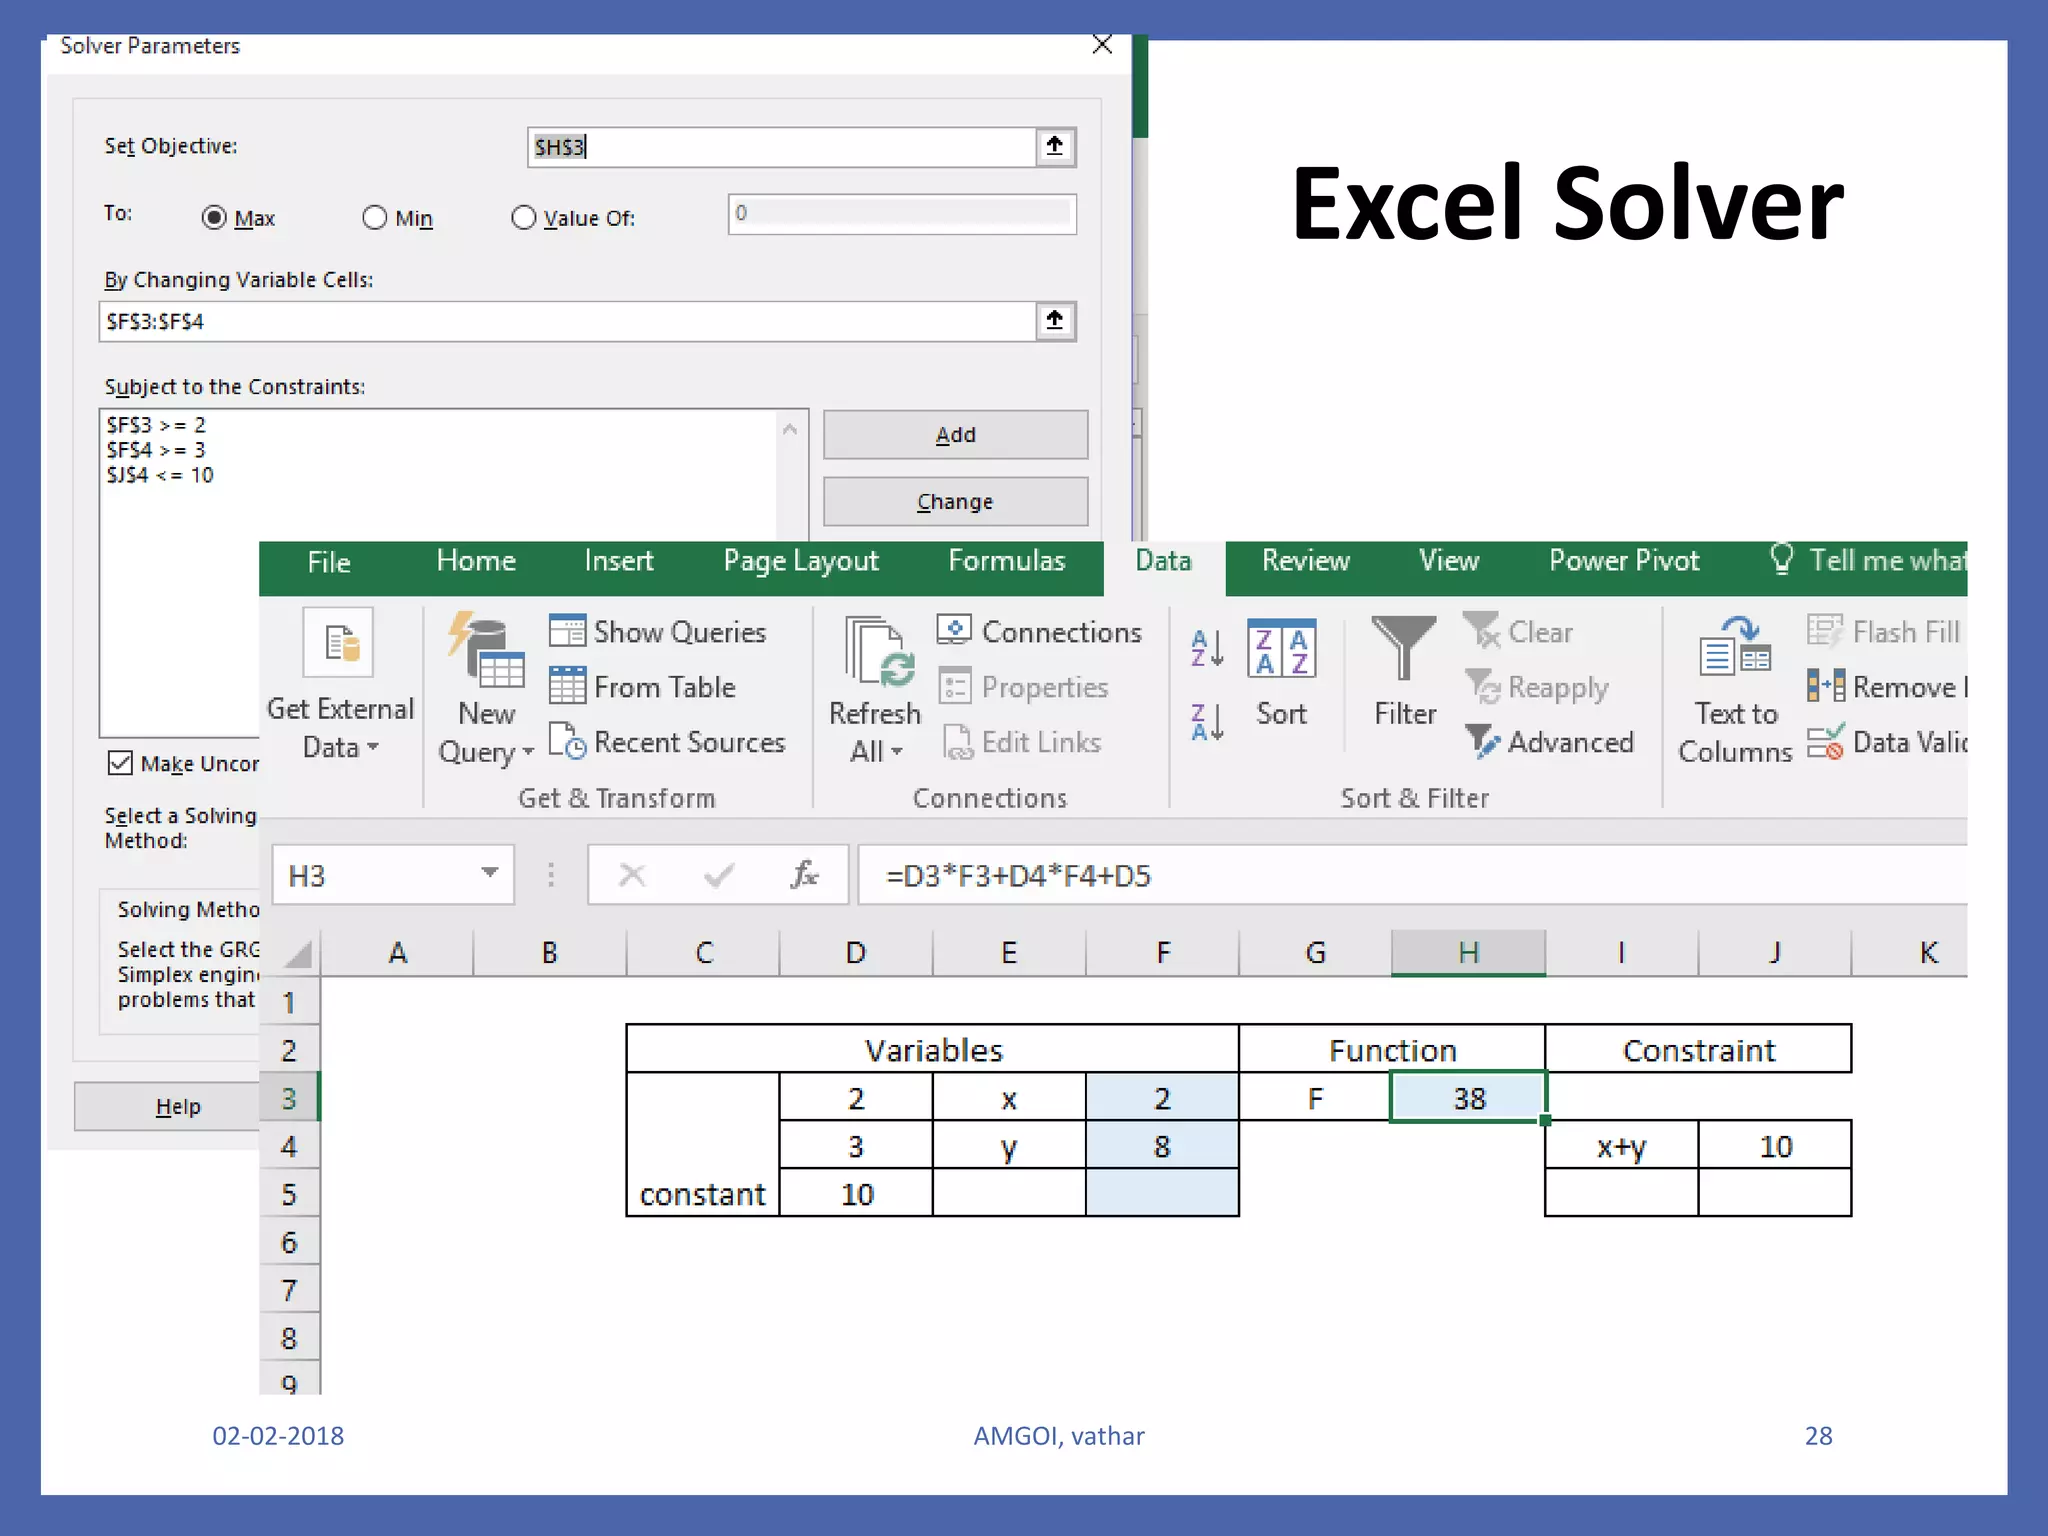Click the New Query icon
This screenshot has height=1536, width=2048.
tap(486, 649)
